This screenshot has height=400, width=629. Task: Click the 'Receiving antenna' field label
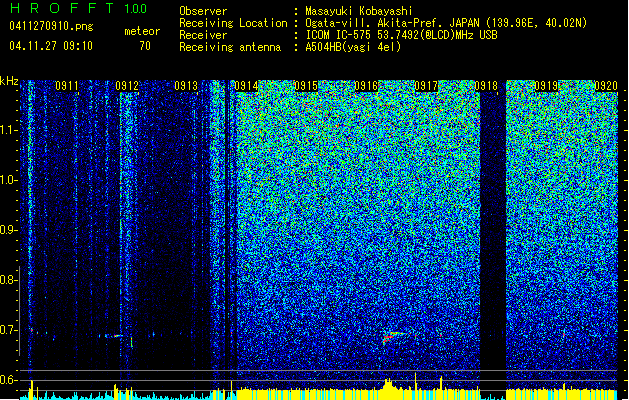tap(230, 47)
